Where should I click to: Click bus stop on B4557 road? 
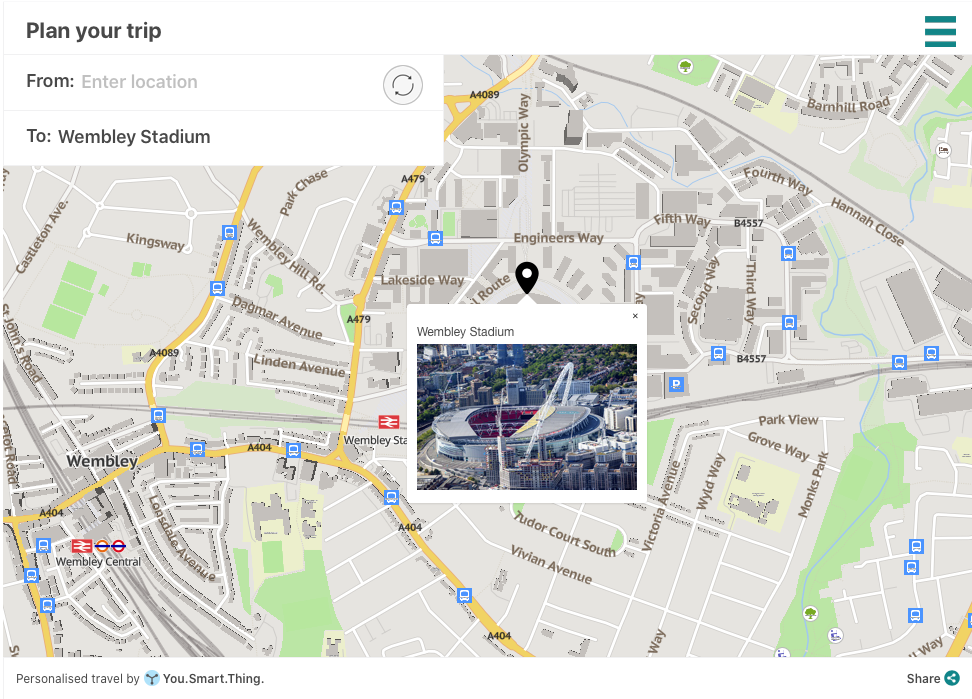(x=718, y=354)
